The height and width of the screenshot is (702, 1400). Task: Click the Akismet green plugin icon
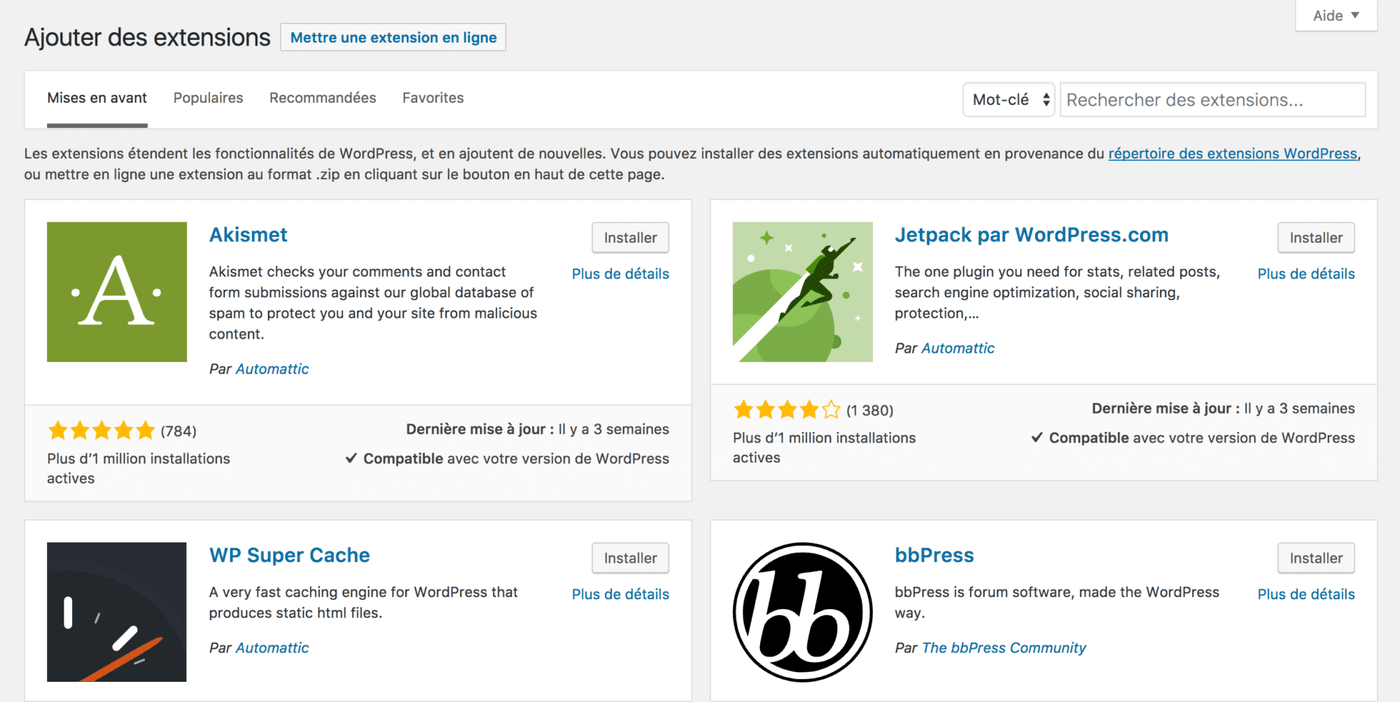click(116, 291)
